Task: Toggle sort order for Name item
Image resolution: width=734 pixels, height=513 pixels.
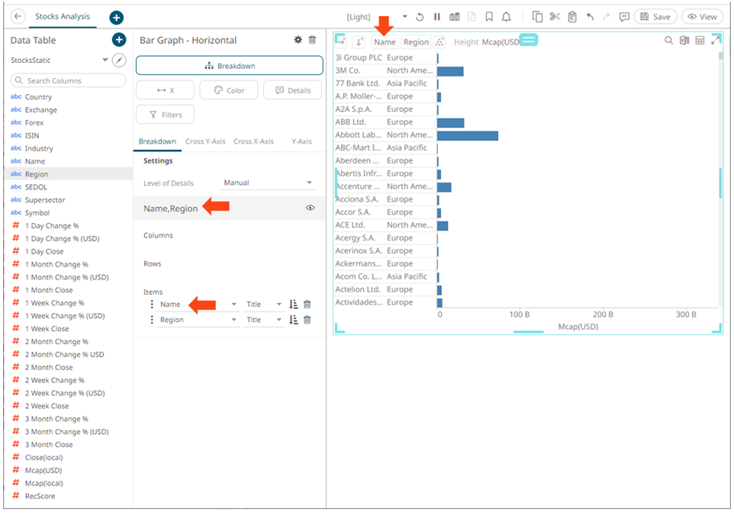Action: tap(294, 304)
